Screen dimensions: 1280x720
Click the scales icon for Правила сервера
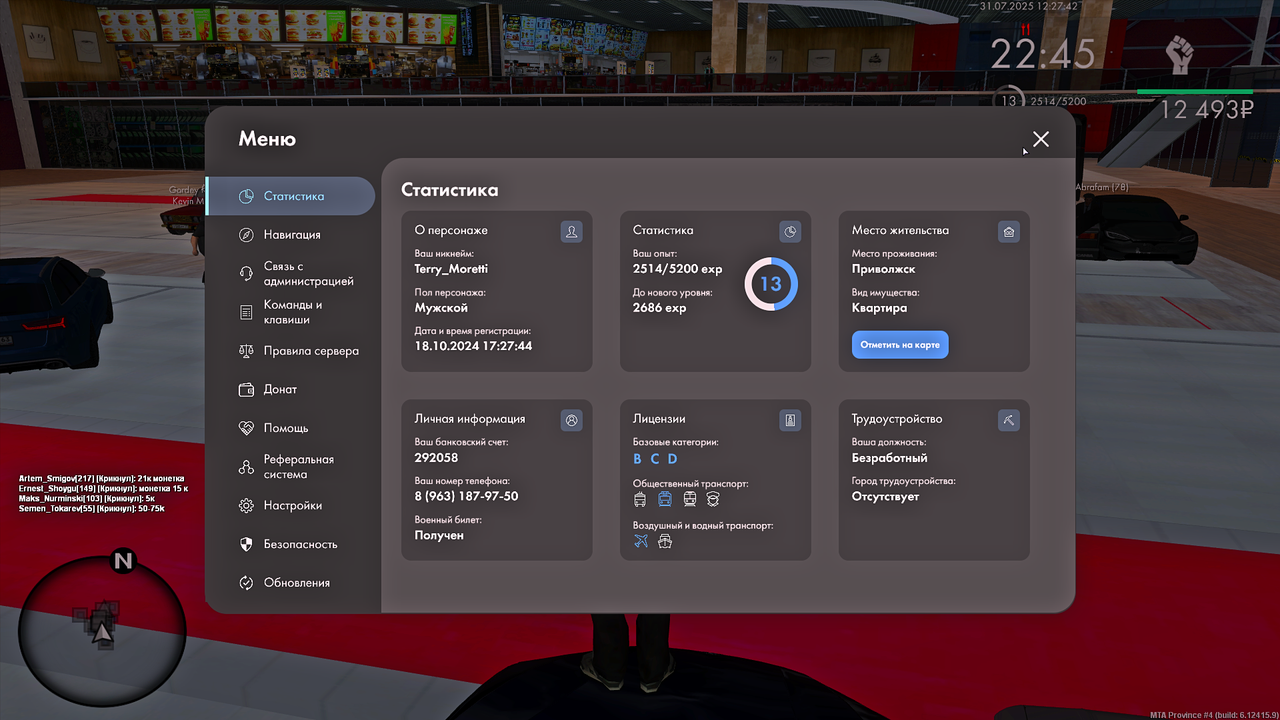click(246, 351)
